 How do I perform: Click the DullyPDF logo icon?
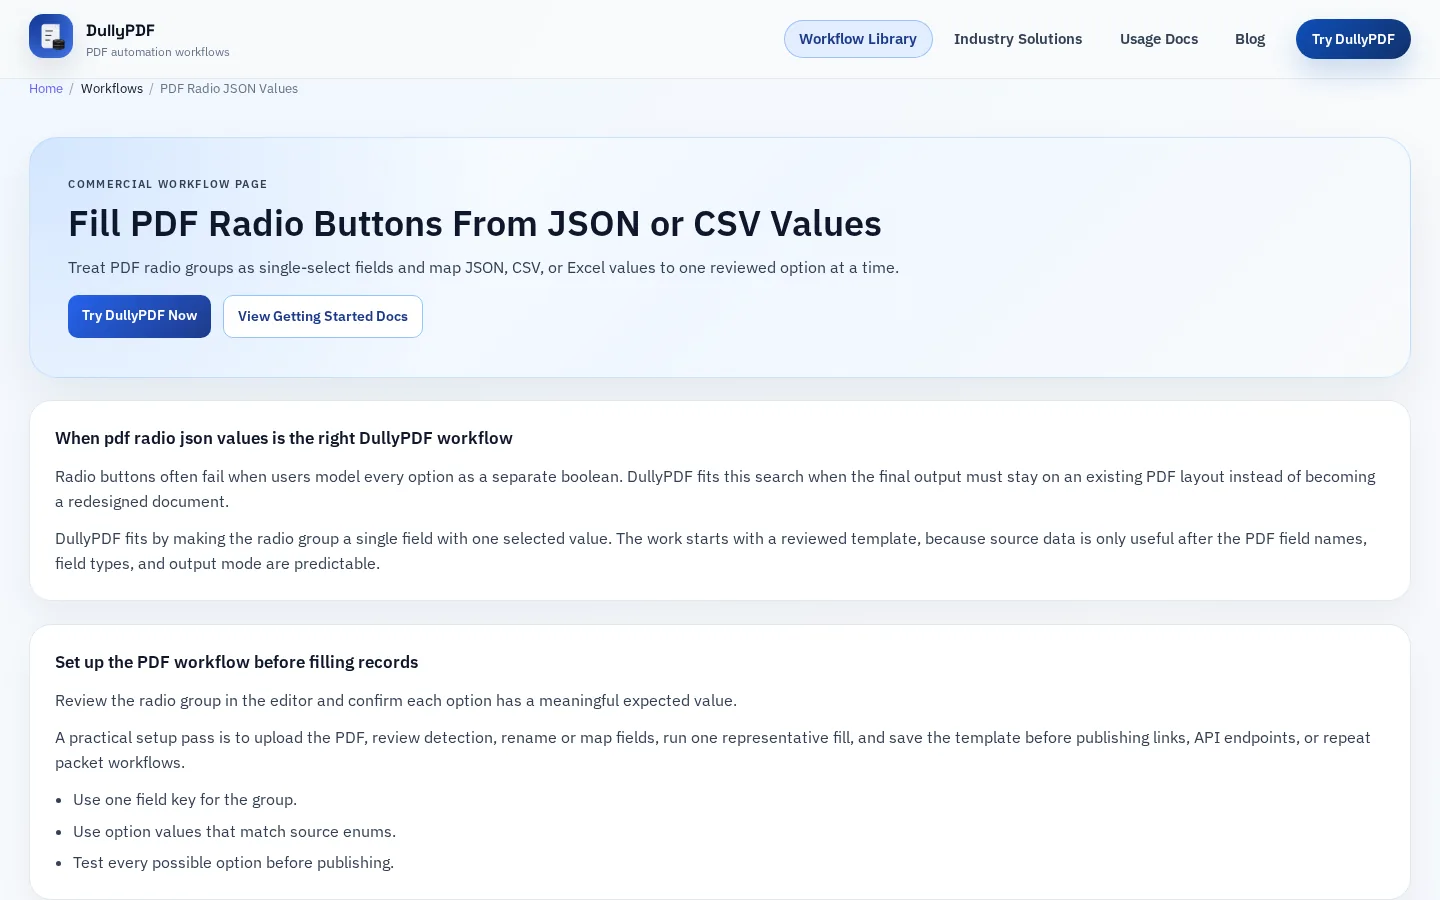pos(51,36)
